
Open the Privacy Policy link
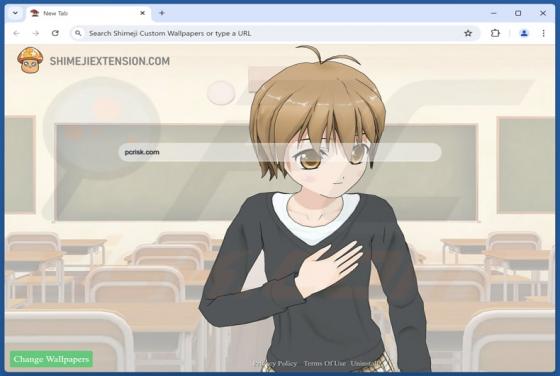point(275,364)
